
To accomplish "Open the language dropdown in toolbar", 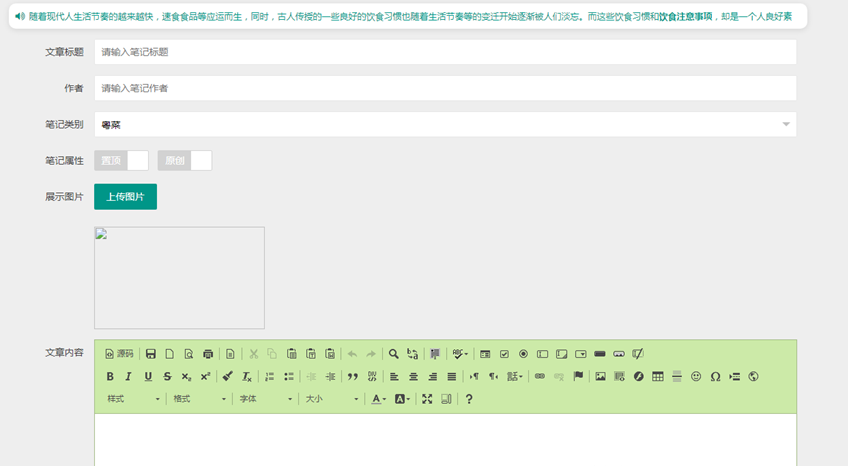I will coord(514,377).
